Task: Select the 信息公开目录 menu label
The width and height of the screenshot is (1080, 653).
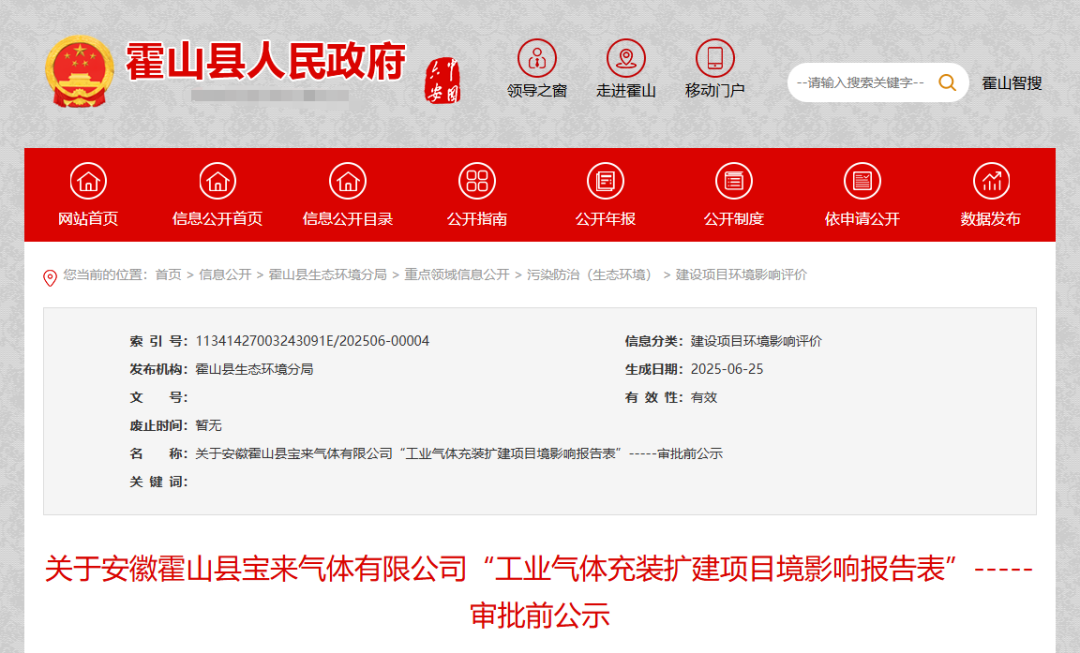Action: pyautogui.click(x=348, y=219)
